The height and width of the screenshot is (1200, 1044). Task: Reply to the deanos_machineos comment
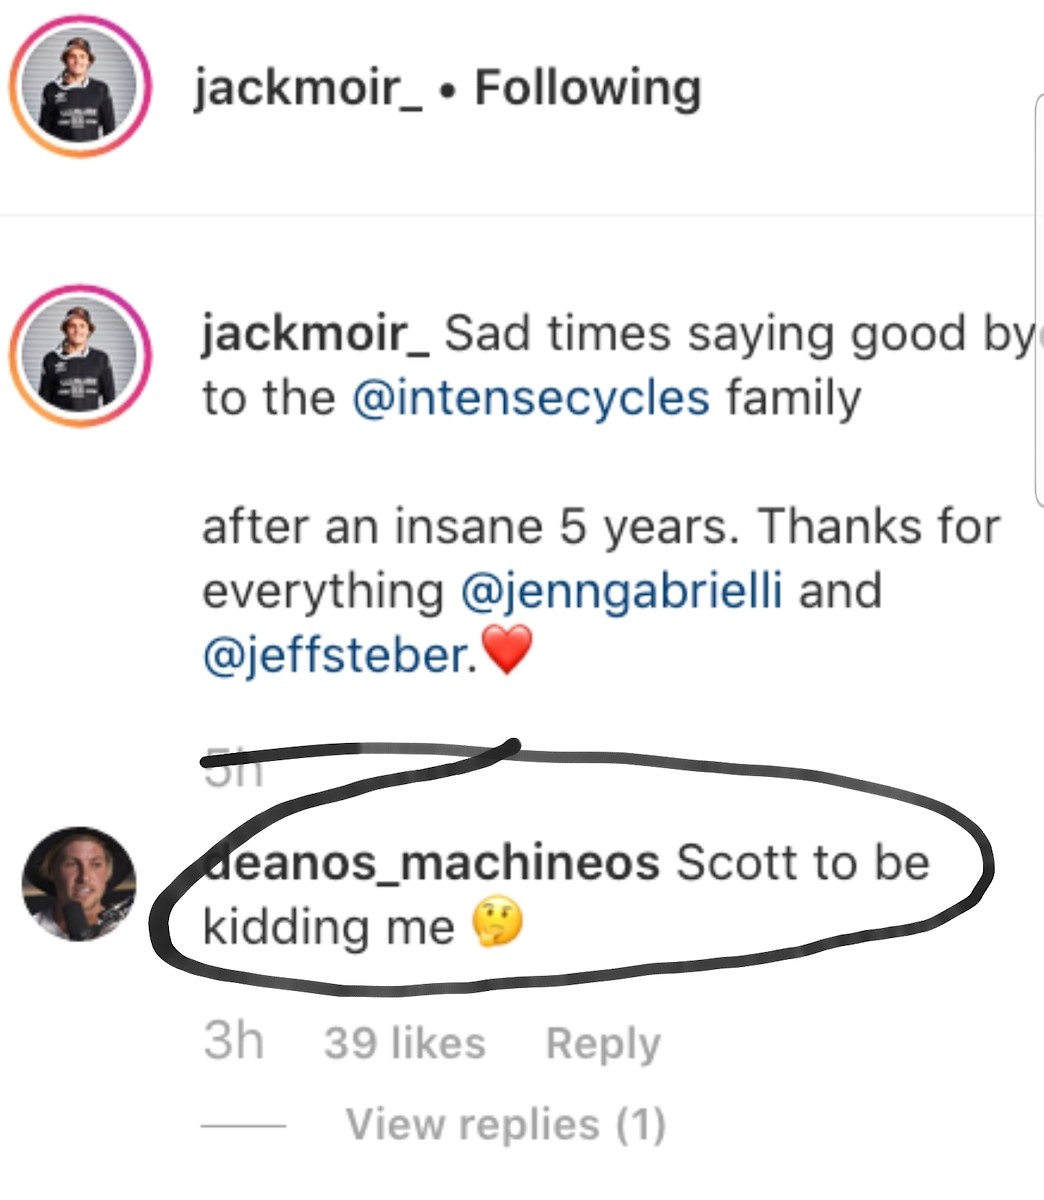pyautogui.click(x=603, y=1044)
